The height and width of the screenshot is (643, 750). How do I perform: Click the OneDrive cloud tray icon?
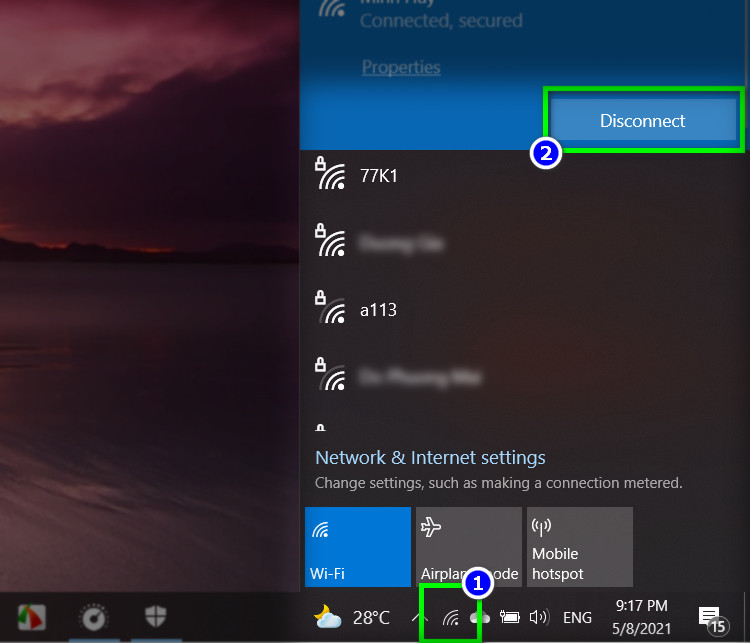pyautogui.click(x=481, y=618)
